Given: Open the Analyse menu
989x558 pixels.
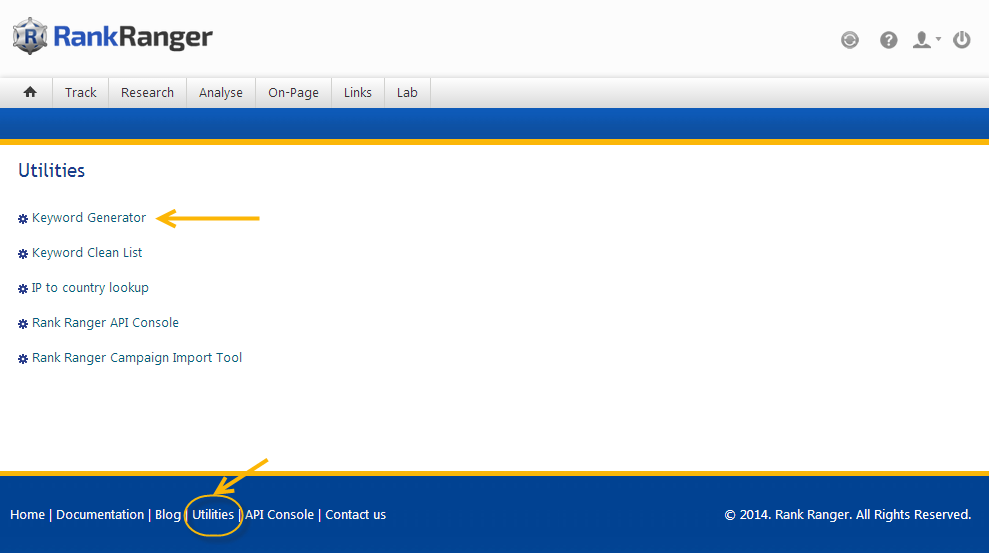Looking at the screenshot, I should 221,92.
